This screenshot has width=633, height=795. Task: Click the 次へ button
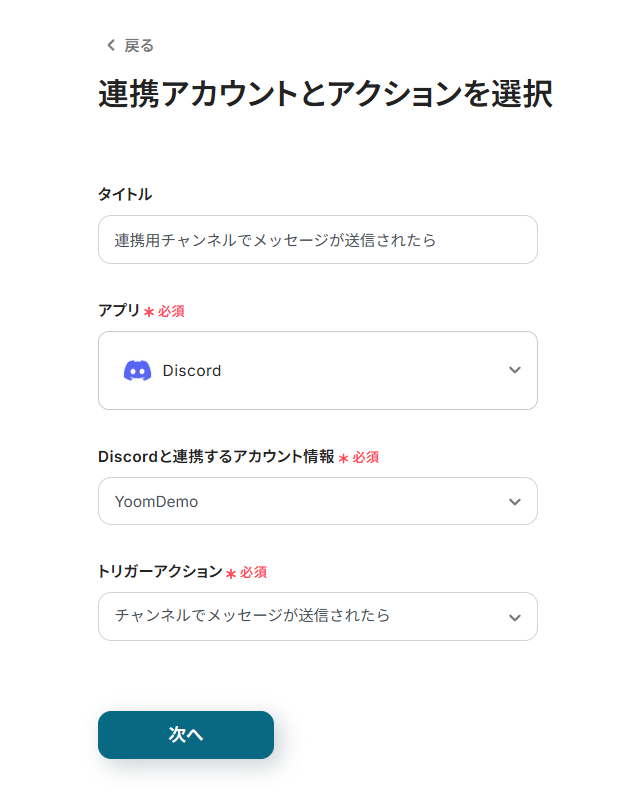point(186,735)
